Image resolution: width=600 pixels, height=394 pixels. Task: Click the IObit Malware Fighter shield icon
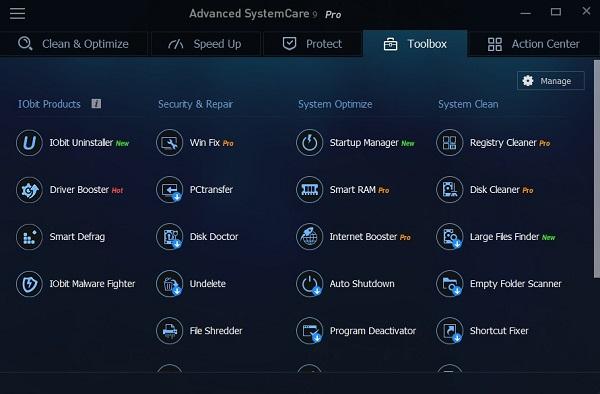[29, 284]
